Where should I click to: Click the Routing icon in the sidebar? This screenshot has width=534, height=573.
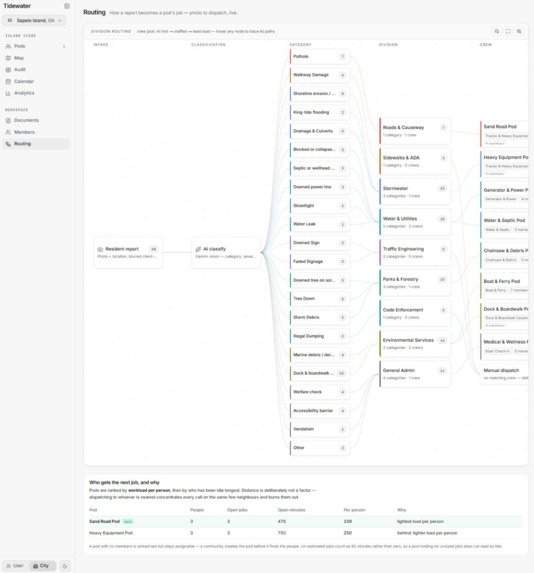(x=8, y=144)
